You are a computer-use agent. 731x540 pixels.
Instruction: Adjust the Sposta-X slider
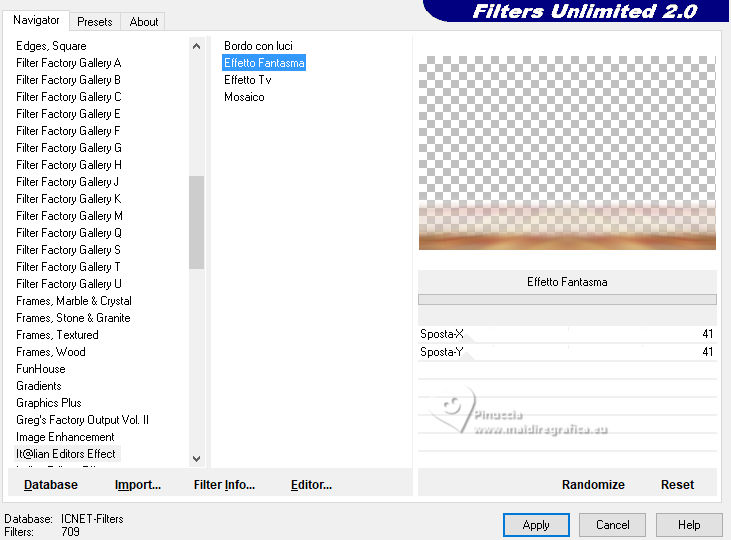click(567, 334)
